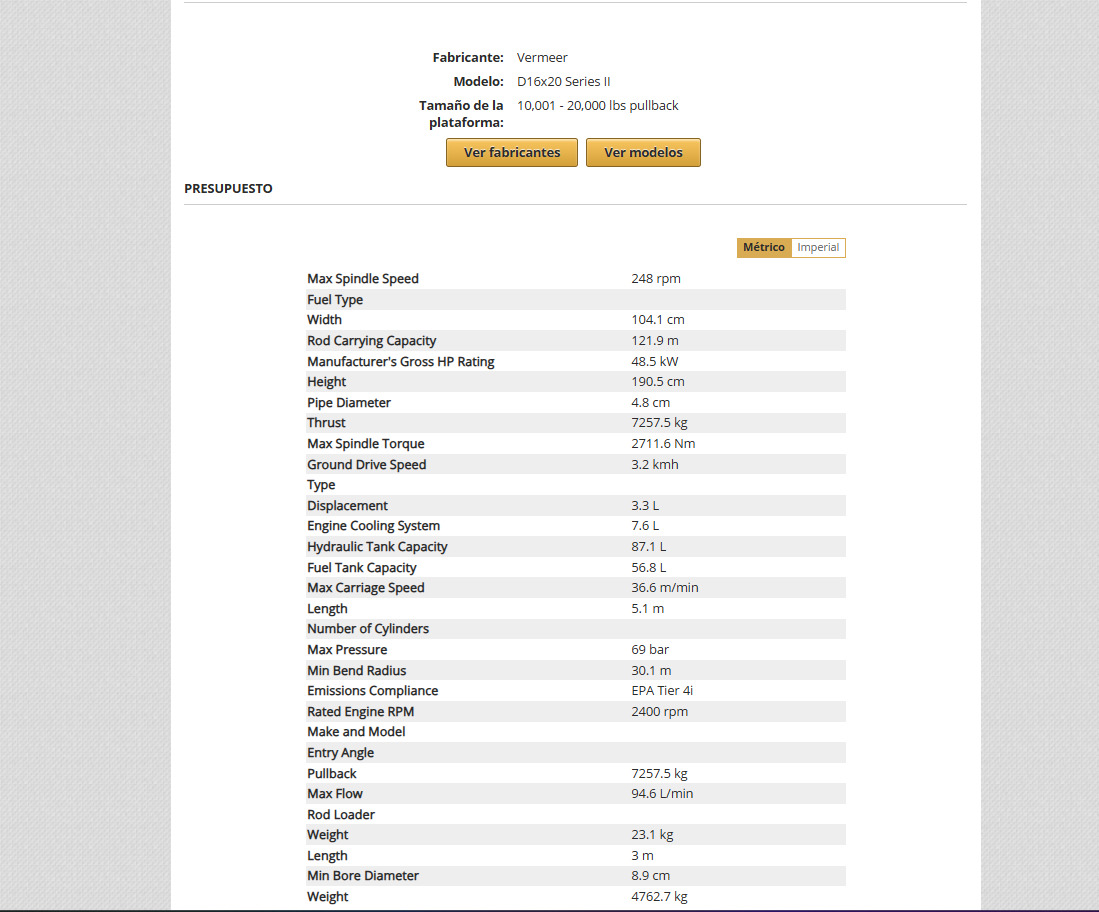Click the Width value 104.1 cm

(x=657, y=320)
